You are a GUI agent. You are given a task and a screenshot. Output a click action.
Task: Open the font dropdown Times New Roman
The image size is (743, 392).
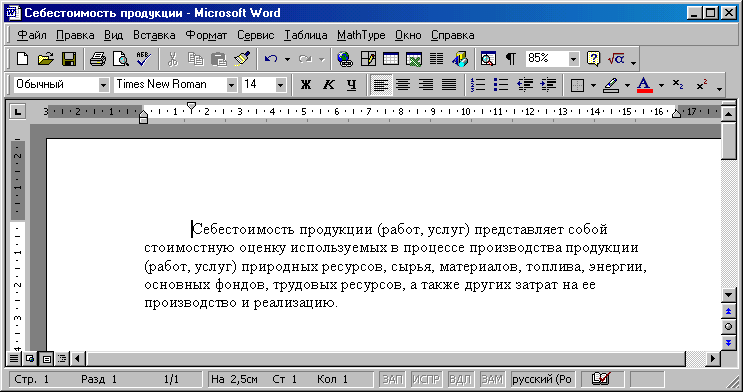tap(232, 85)
